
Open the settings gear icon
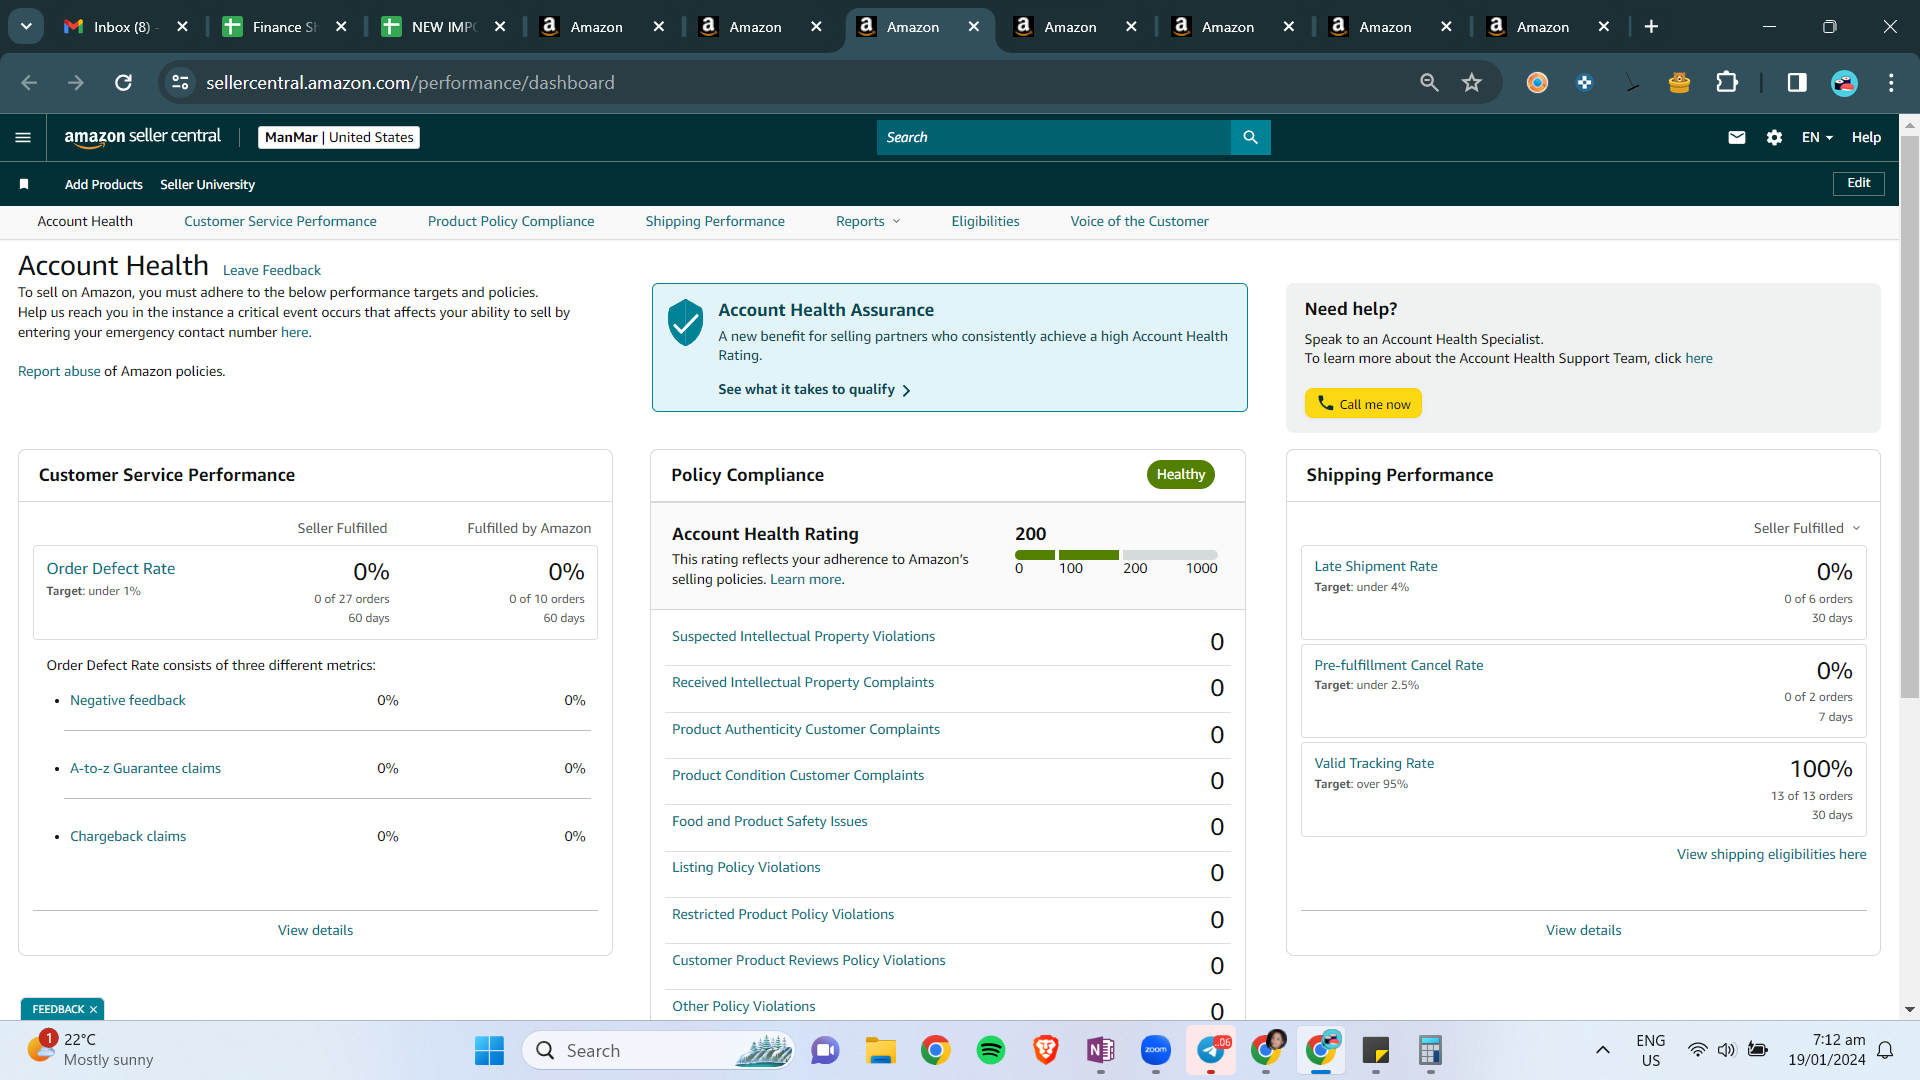pos(1774,137)
